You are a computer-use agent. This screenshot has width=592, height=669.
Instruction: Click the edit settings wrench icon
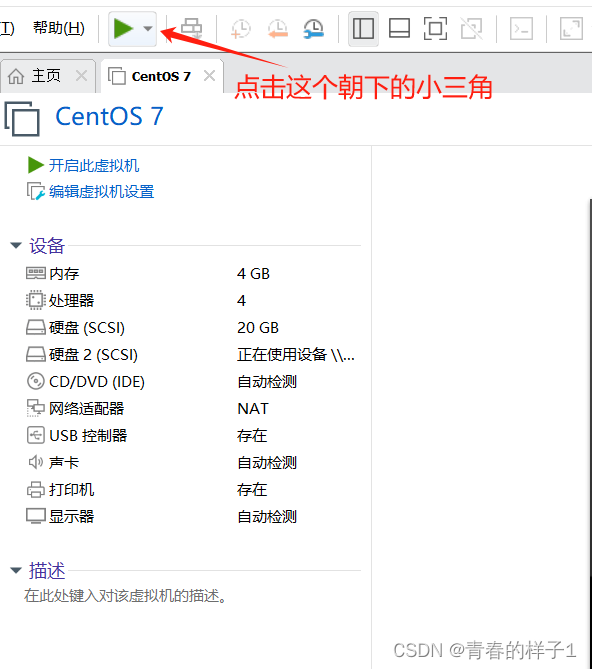click(x=36, y=192)
